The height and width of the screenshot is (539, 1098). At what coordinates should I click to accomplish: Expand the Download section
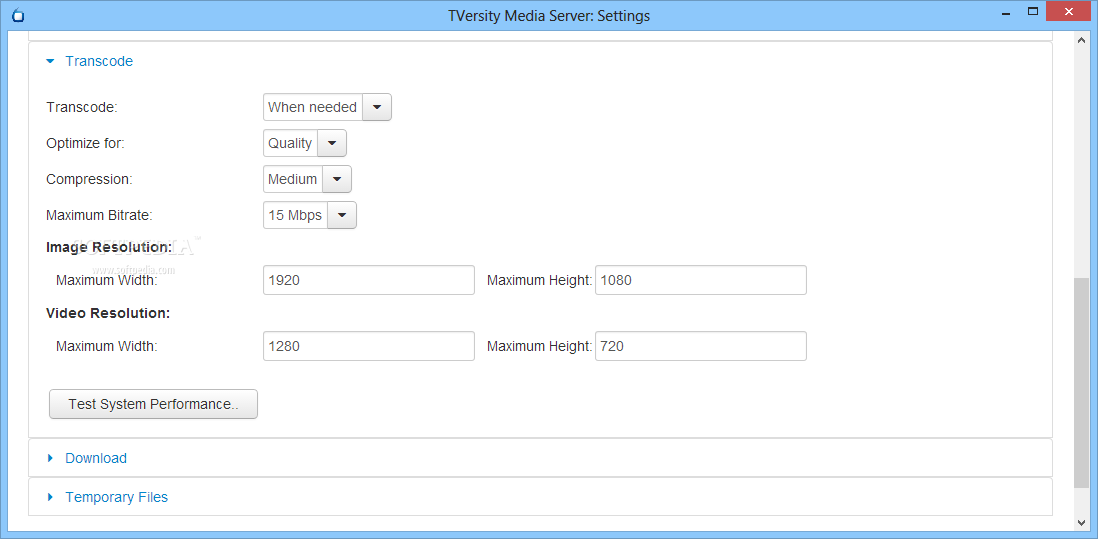[x=50, y=458]
